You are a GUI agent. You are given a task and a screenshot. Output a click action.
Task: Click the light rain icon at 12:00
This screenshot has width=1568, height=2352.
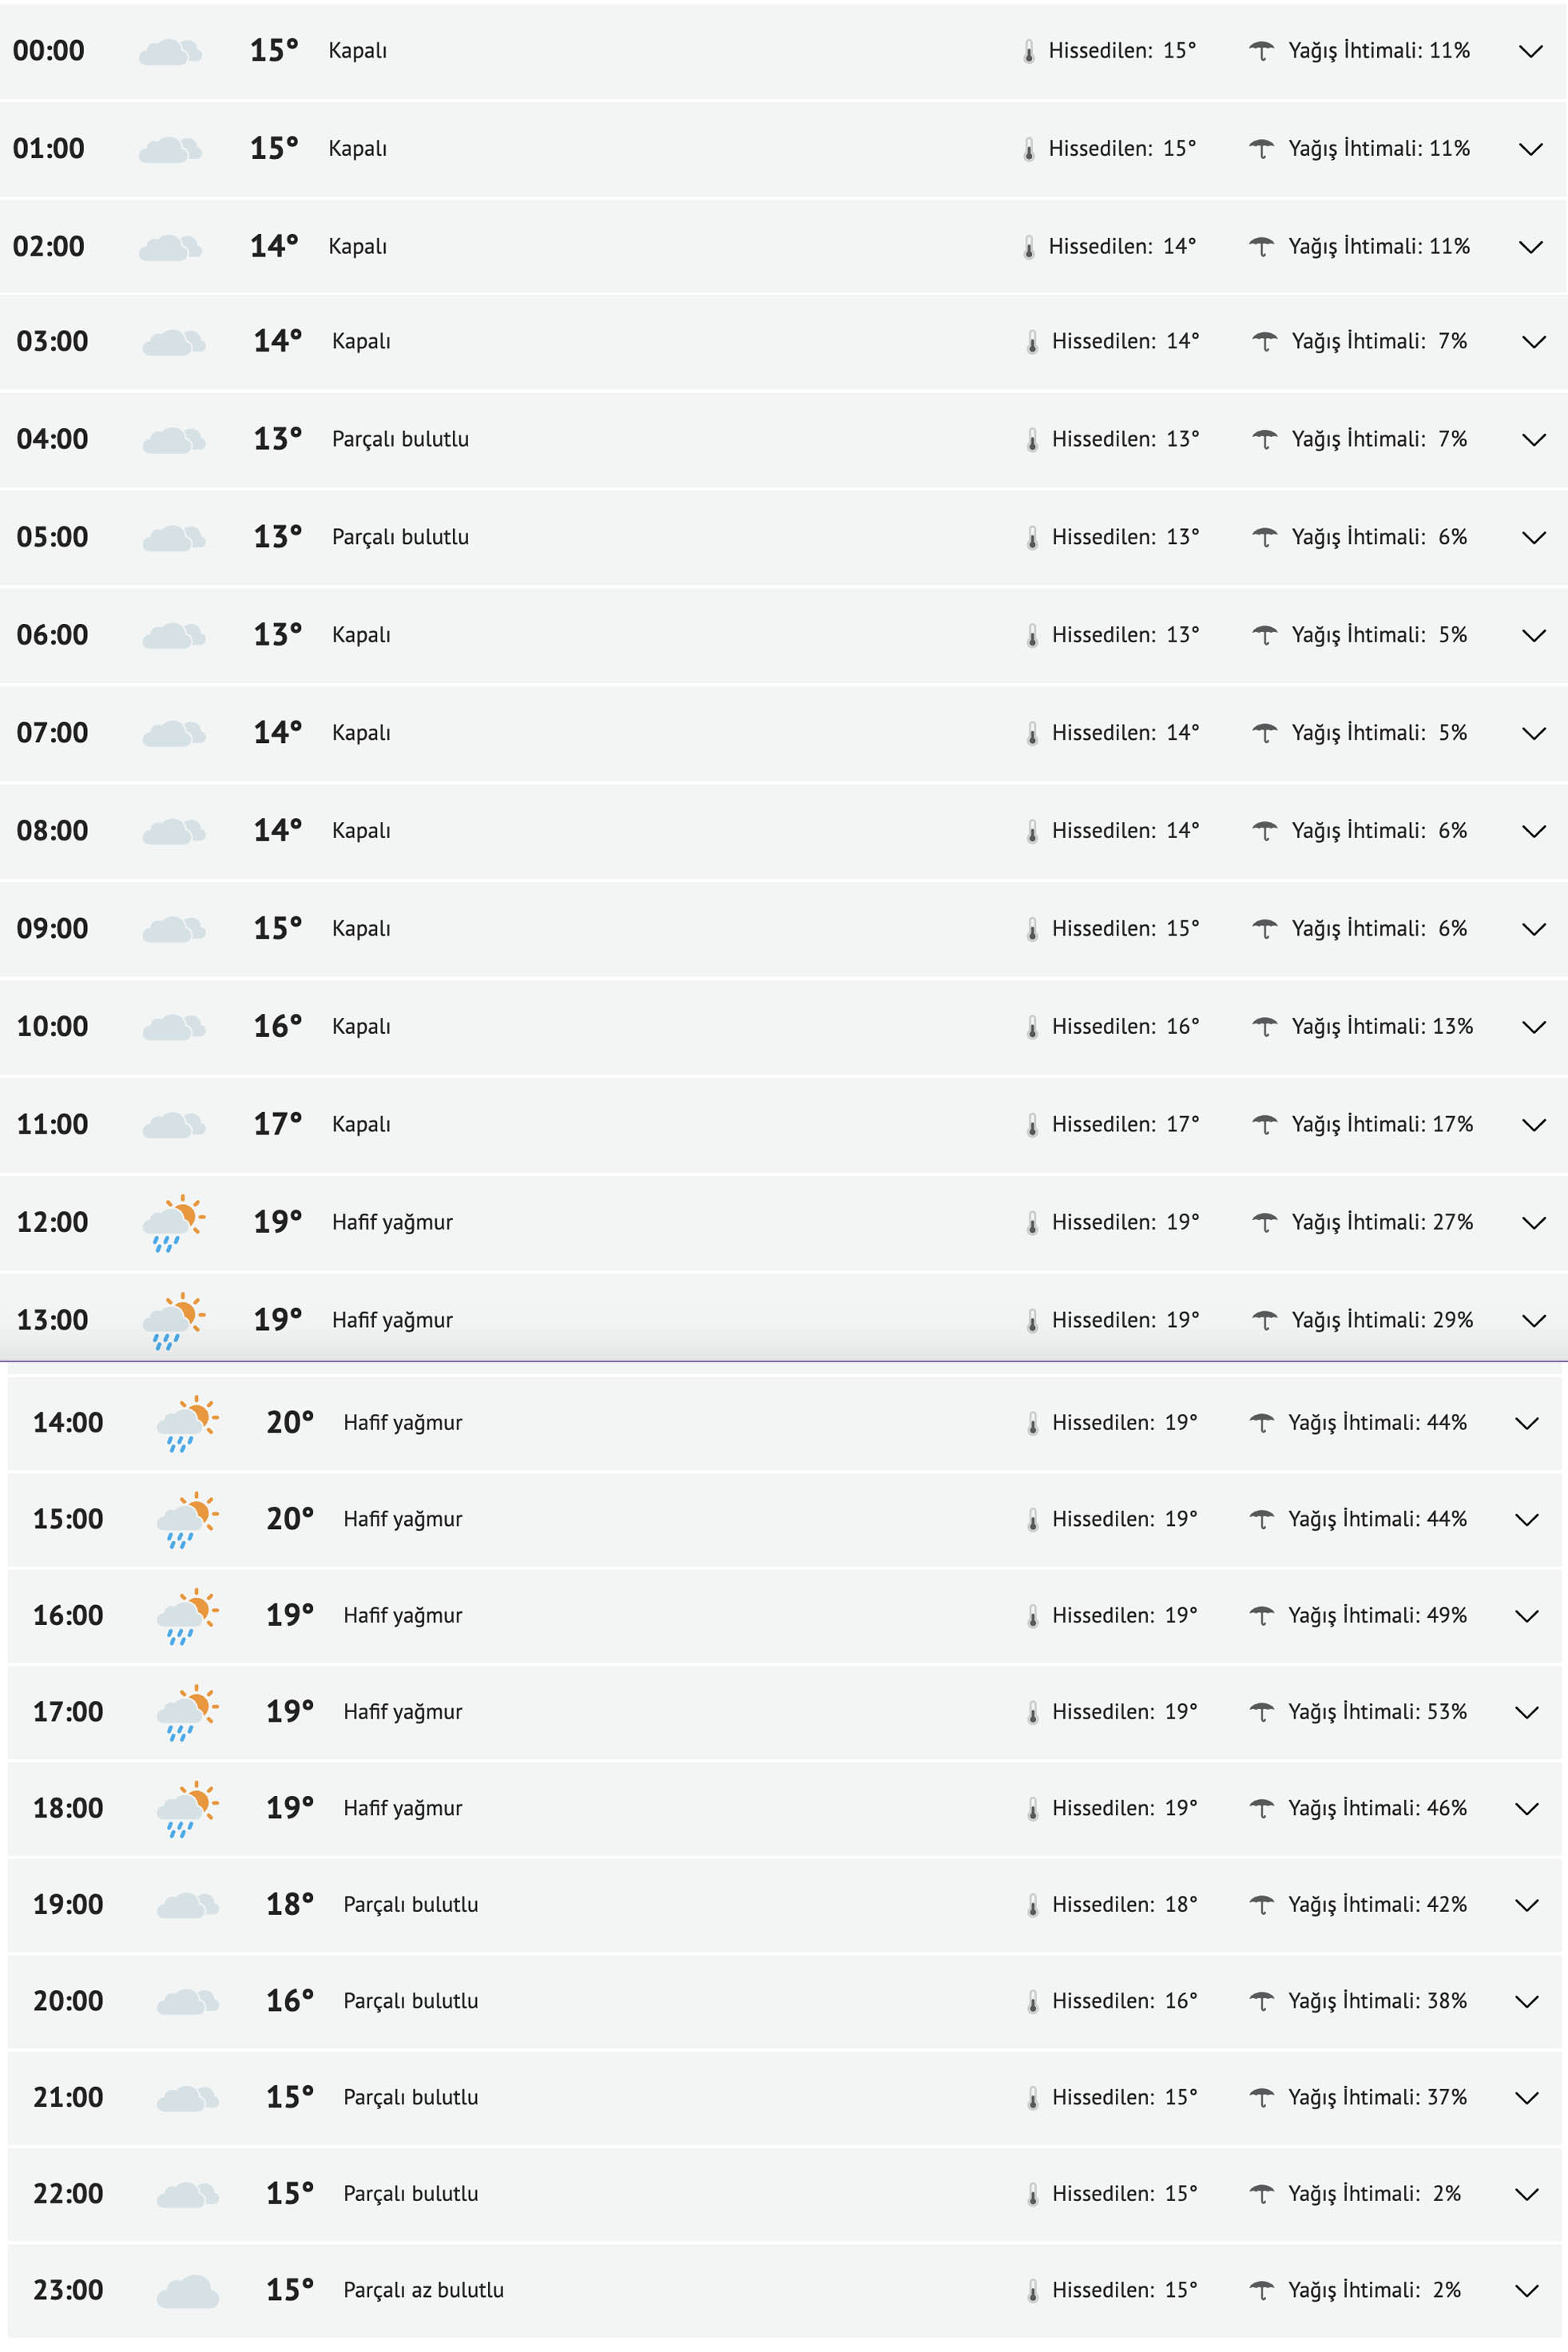174,1223
